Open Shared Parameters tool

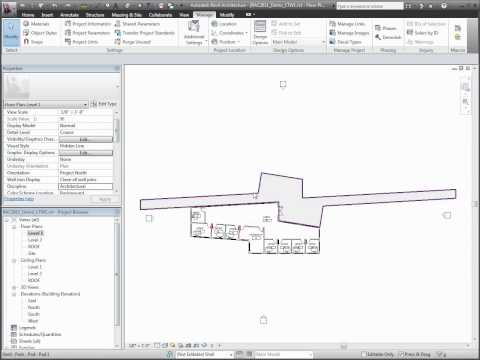tap(137, 24)
